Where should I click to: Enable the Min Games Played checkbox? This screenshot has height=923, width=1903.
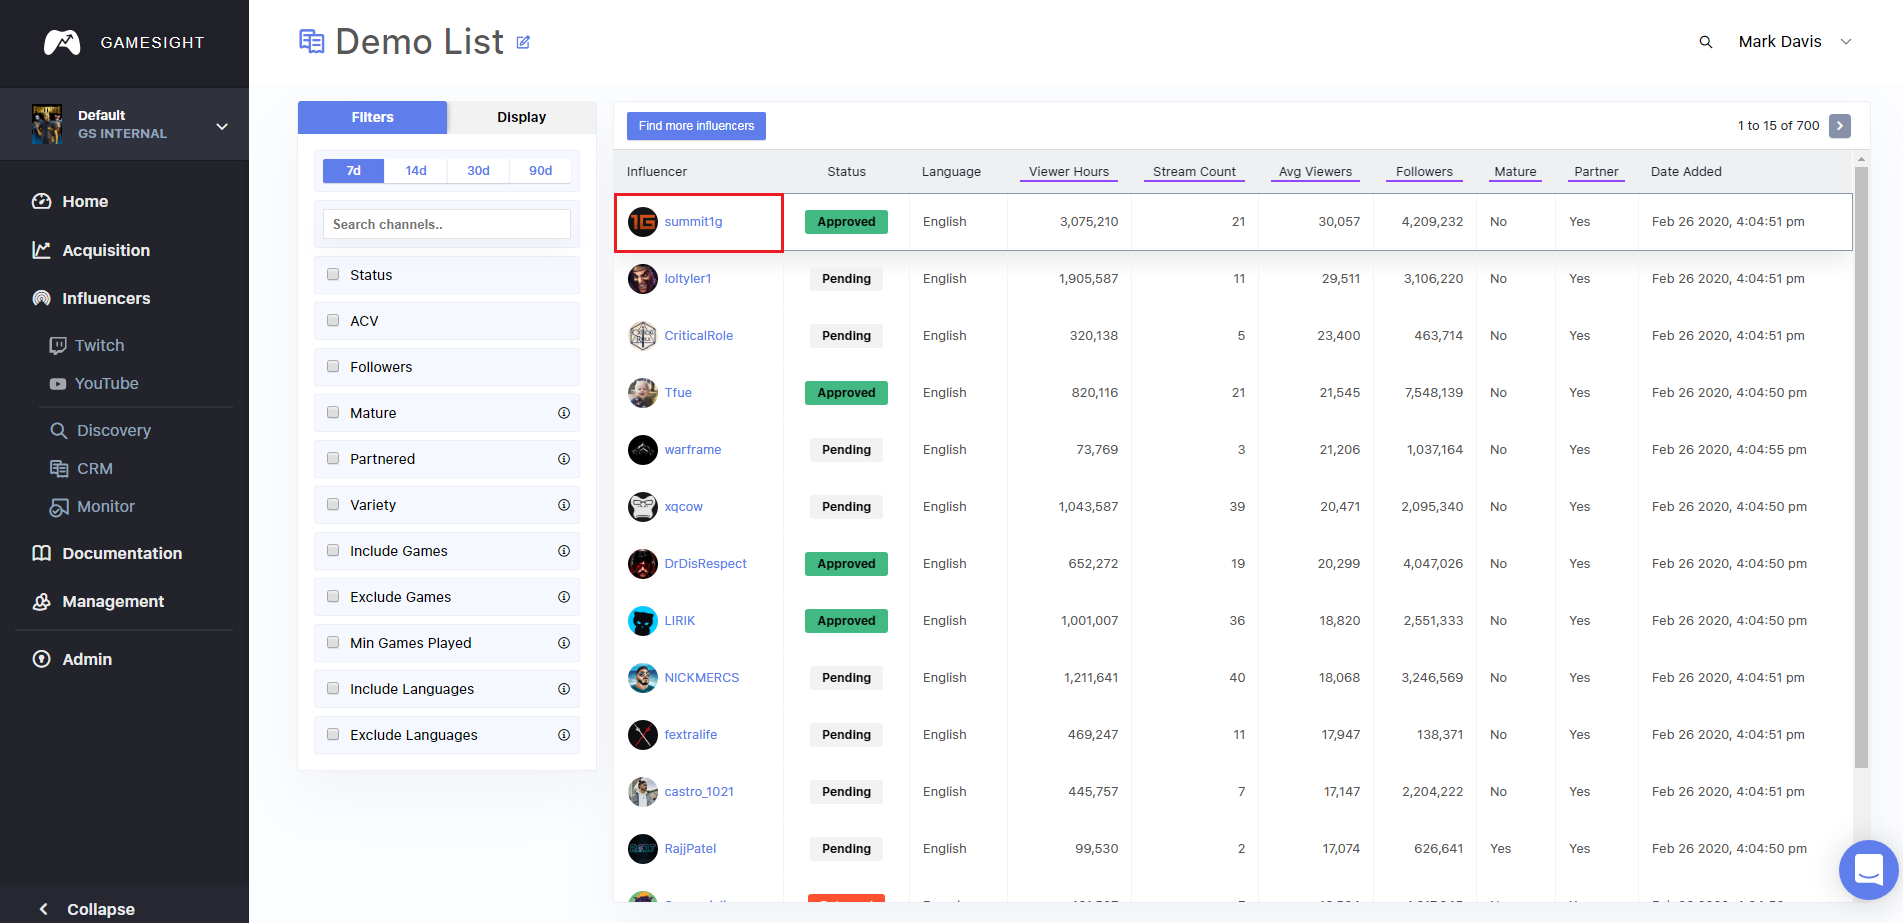(x=333, y=642)
